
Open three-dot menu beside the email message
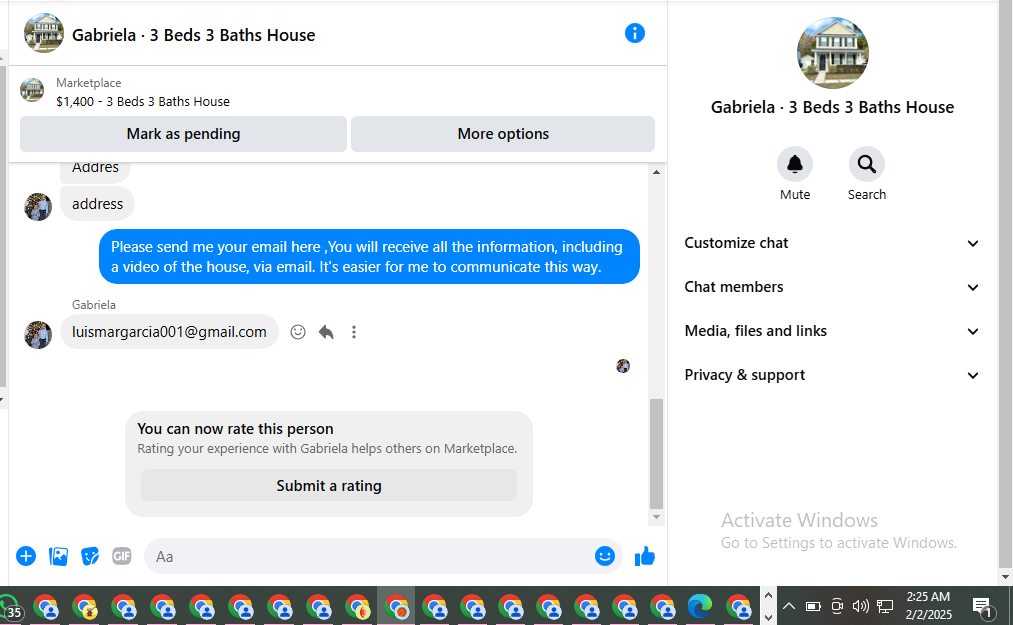pyautogui.click(x=353, y=332)
